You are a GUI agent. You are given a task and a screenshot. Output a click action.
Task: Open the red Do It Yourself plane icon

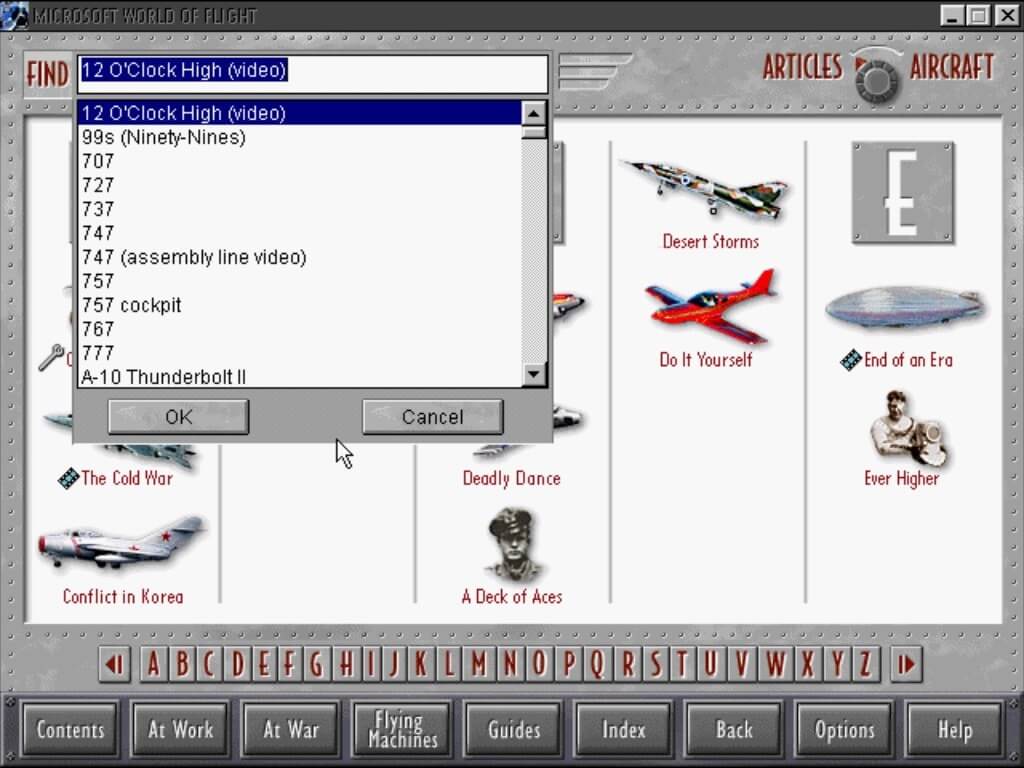[710, 307]
